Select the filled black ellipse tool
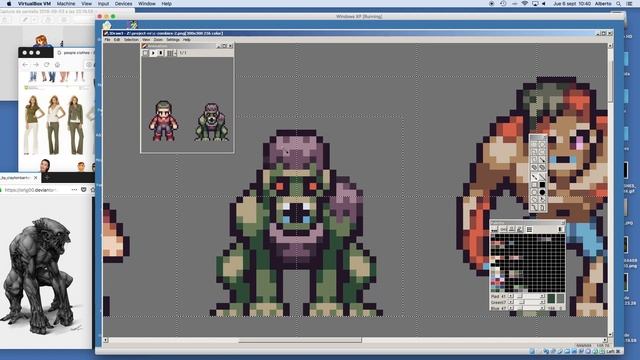The width and height of the screenshot is (640, 360). coord(542,192)
